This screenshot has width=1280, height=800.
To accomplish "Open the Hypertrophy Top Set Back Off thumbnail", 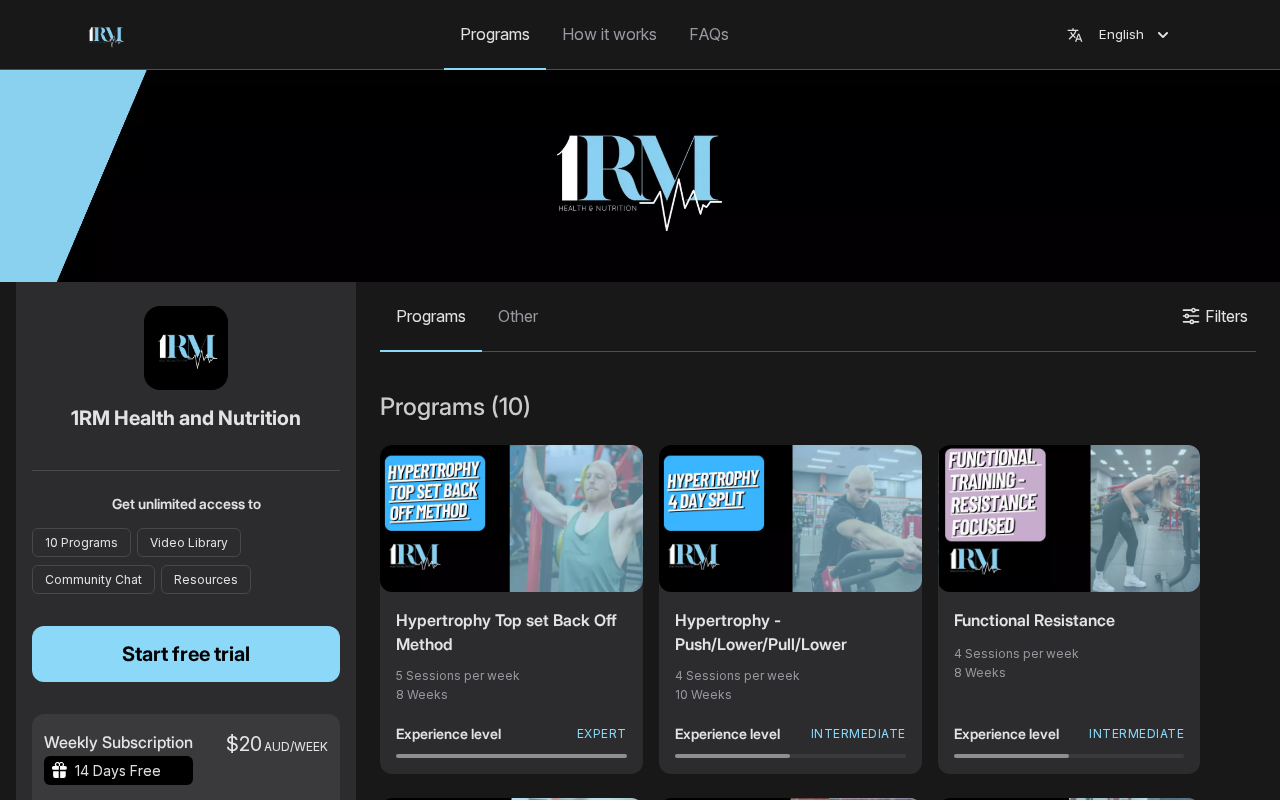I will pos(511,518).
